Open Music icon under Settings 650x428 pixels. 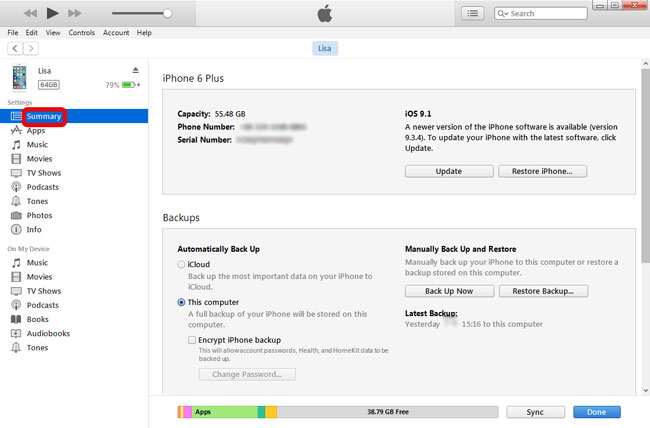pyautogui.click(x=16, y=145)
